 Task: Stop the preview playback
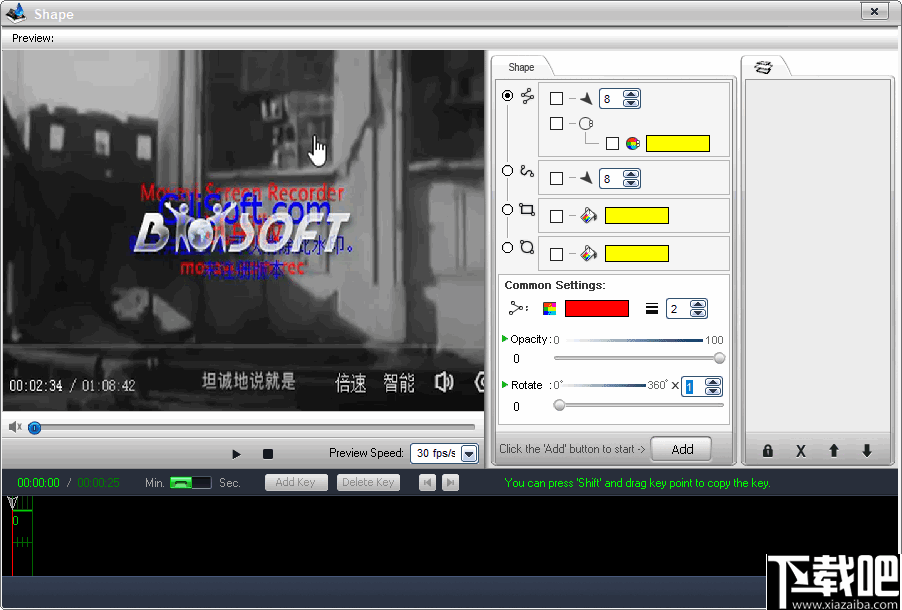point(267,453)
